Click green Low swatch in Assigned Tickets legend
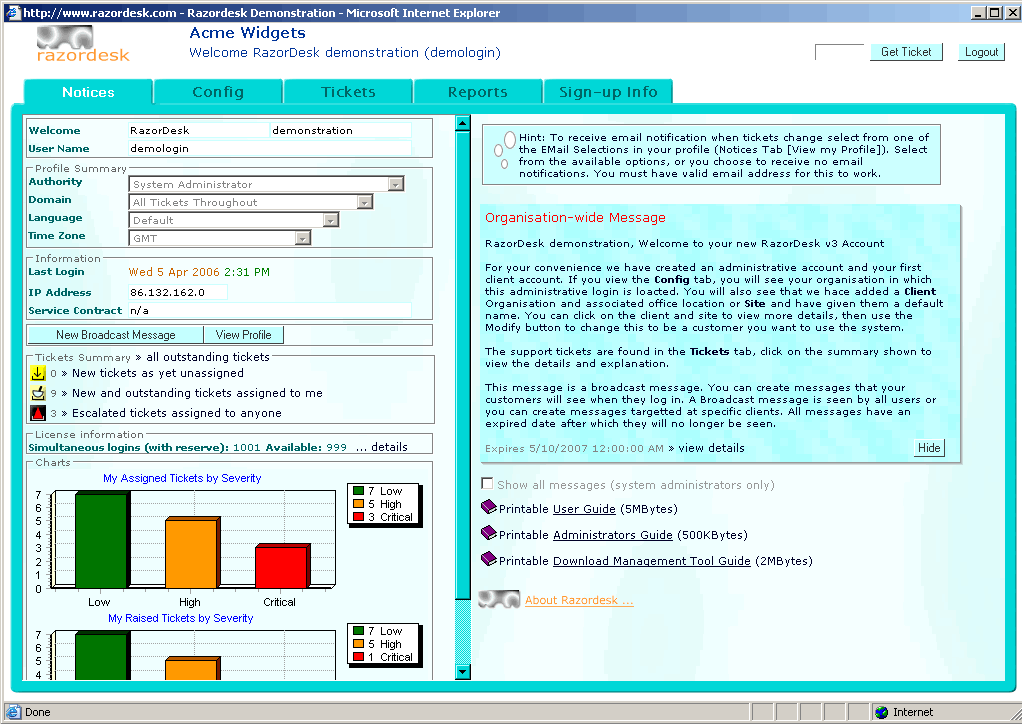This screenshot has height=724, width=1022. tap(358, 491)
